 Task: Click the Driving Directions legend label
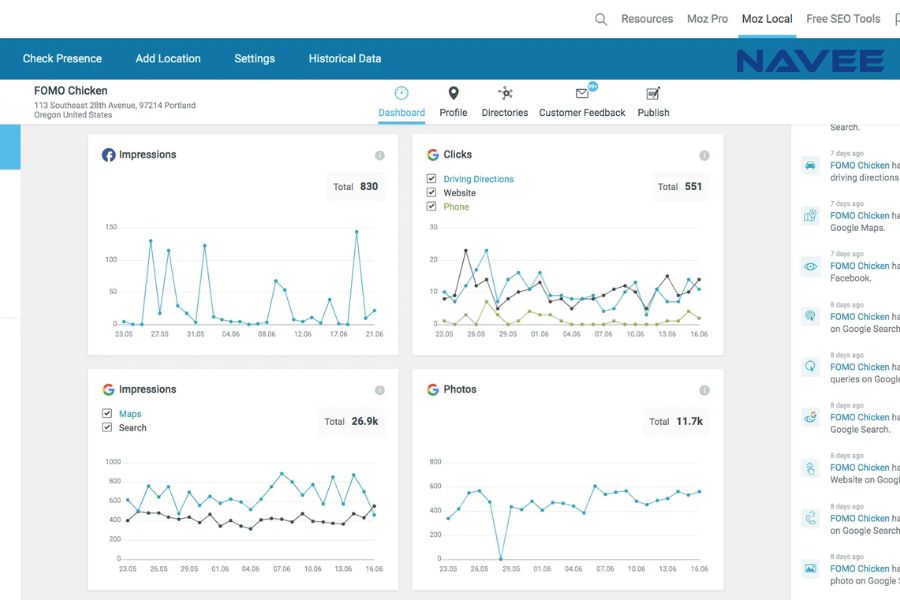coord(478,179)
